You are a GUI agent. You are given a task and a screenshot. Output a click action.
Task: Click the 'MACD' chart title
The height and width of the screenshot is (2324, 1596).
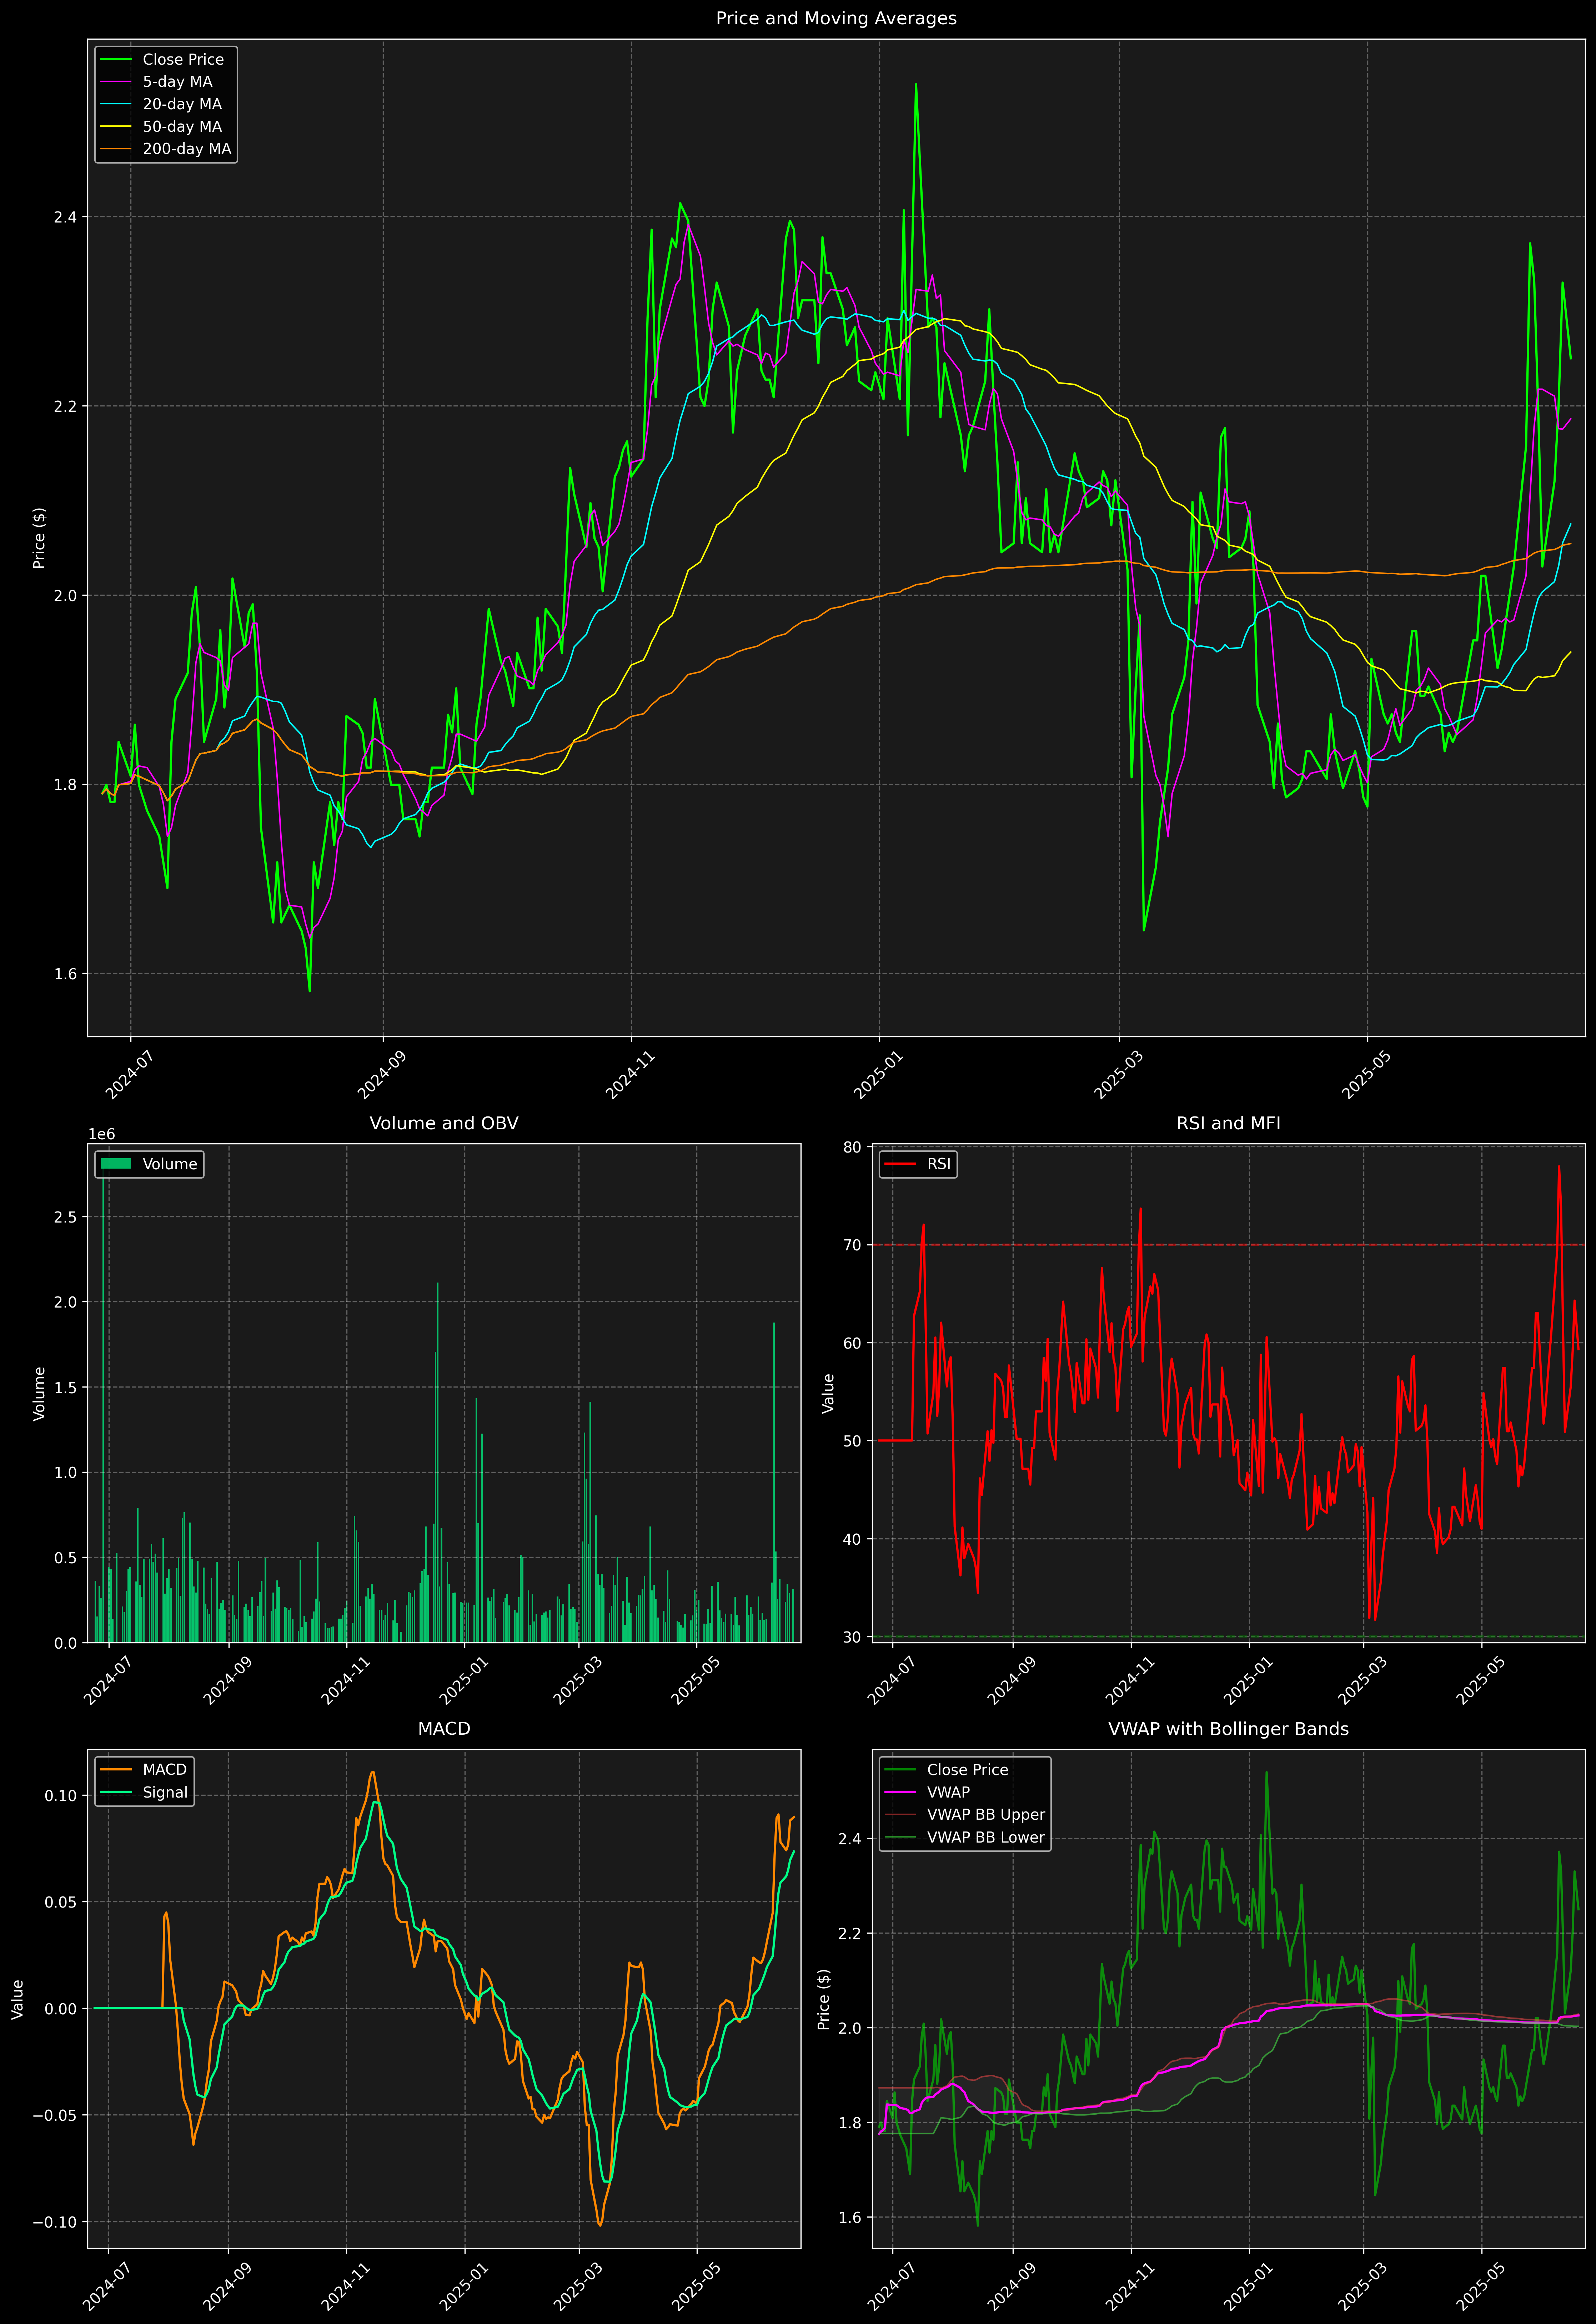(x=444, y=1729)
